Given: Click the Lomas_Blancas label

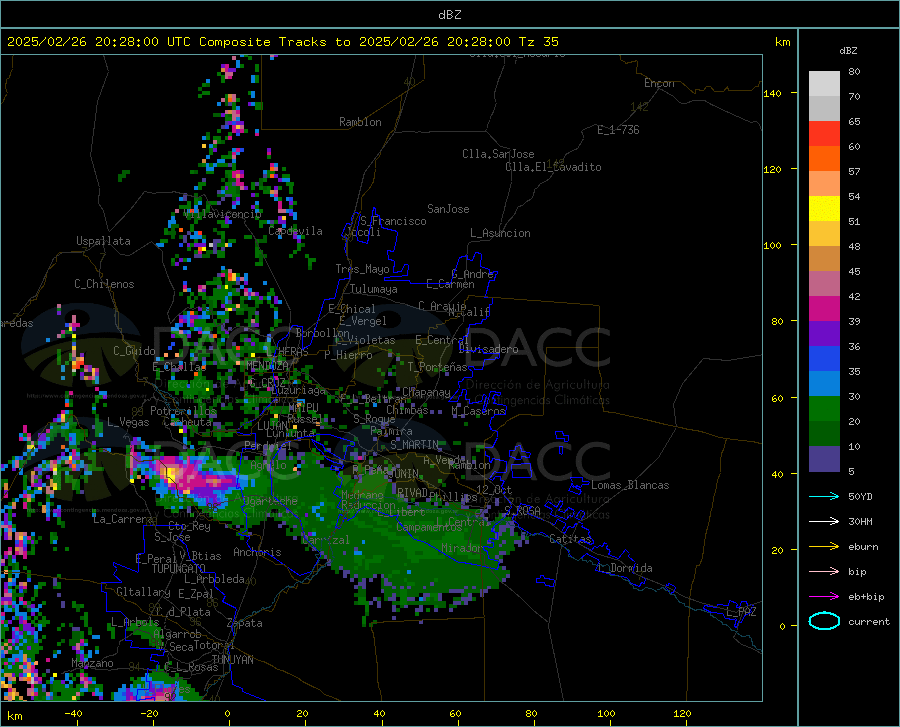Looking at the screenshot, I should (630, 485).
